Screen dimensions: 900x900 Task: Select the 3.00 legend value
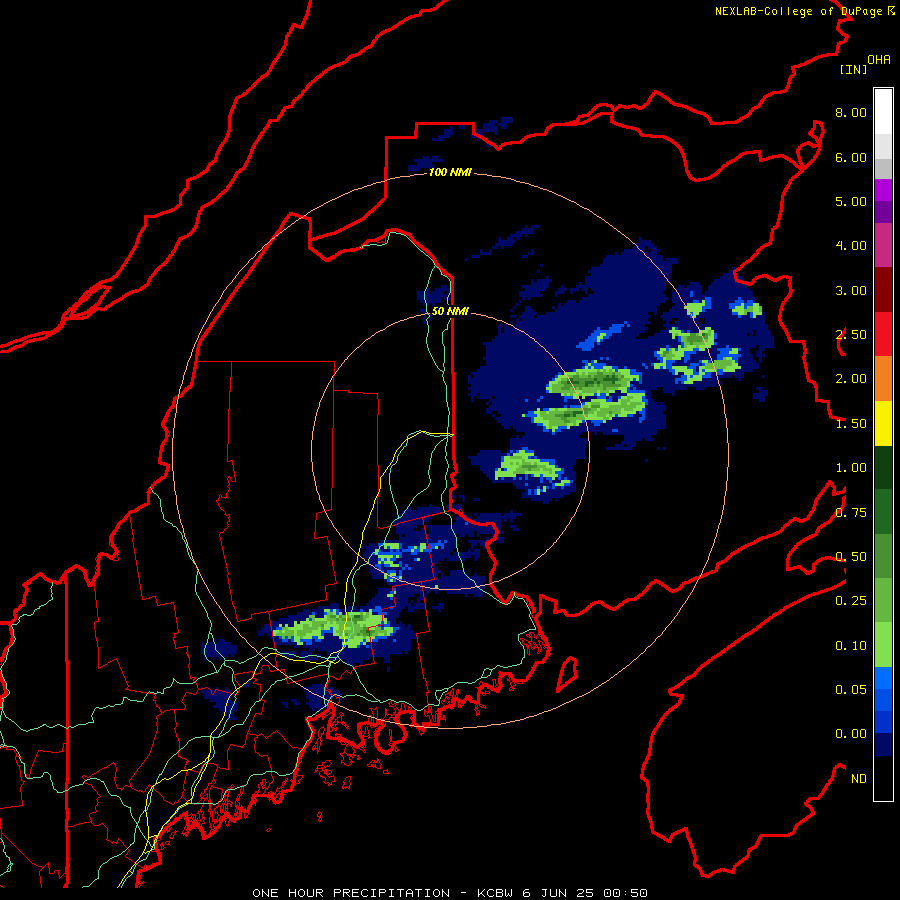pos(851,290)
